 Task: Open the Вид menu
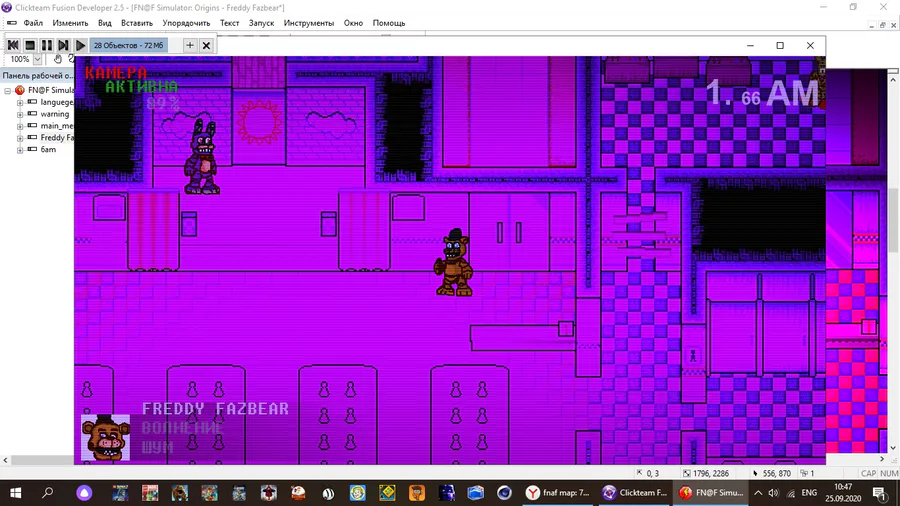(x=104, y=23)
